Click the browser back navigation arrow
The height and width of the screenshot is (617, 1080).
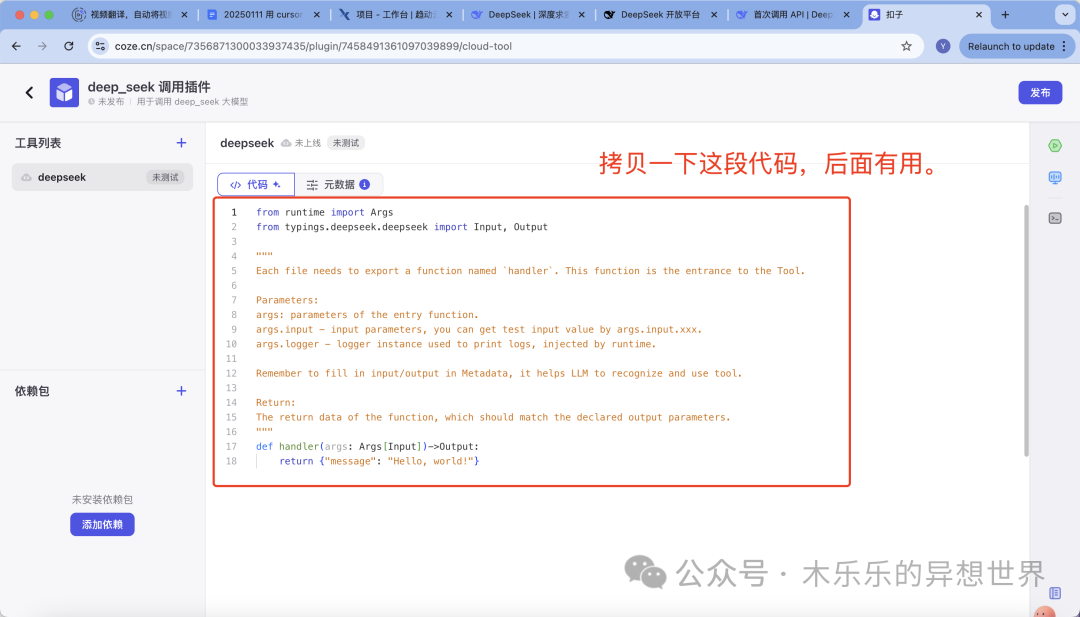pos(17,46)
